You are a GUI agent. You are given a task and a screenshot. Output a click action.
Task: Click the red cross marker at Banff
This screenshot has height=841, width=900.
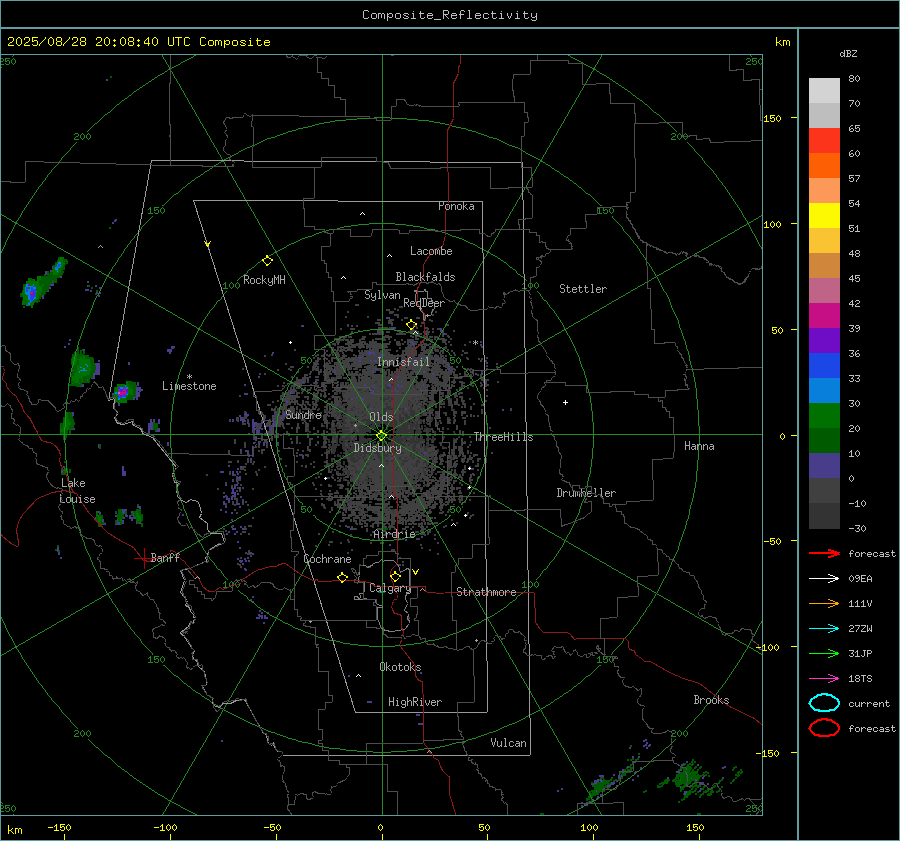(x=143, y=558)
